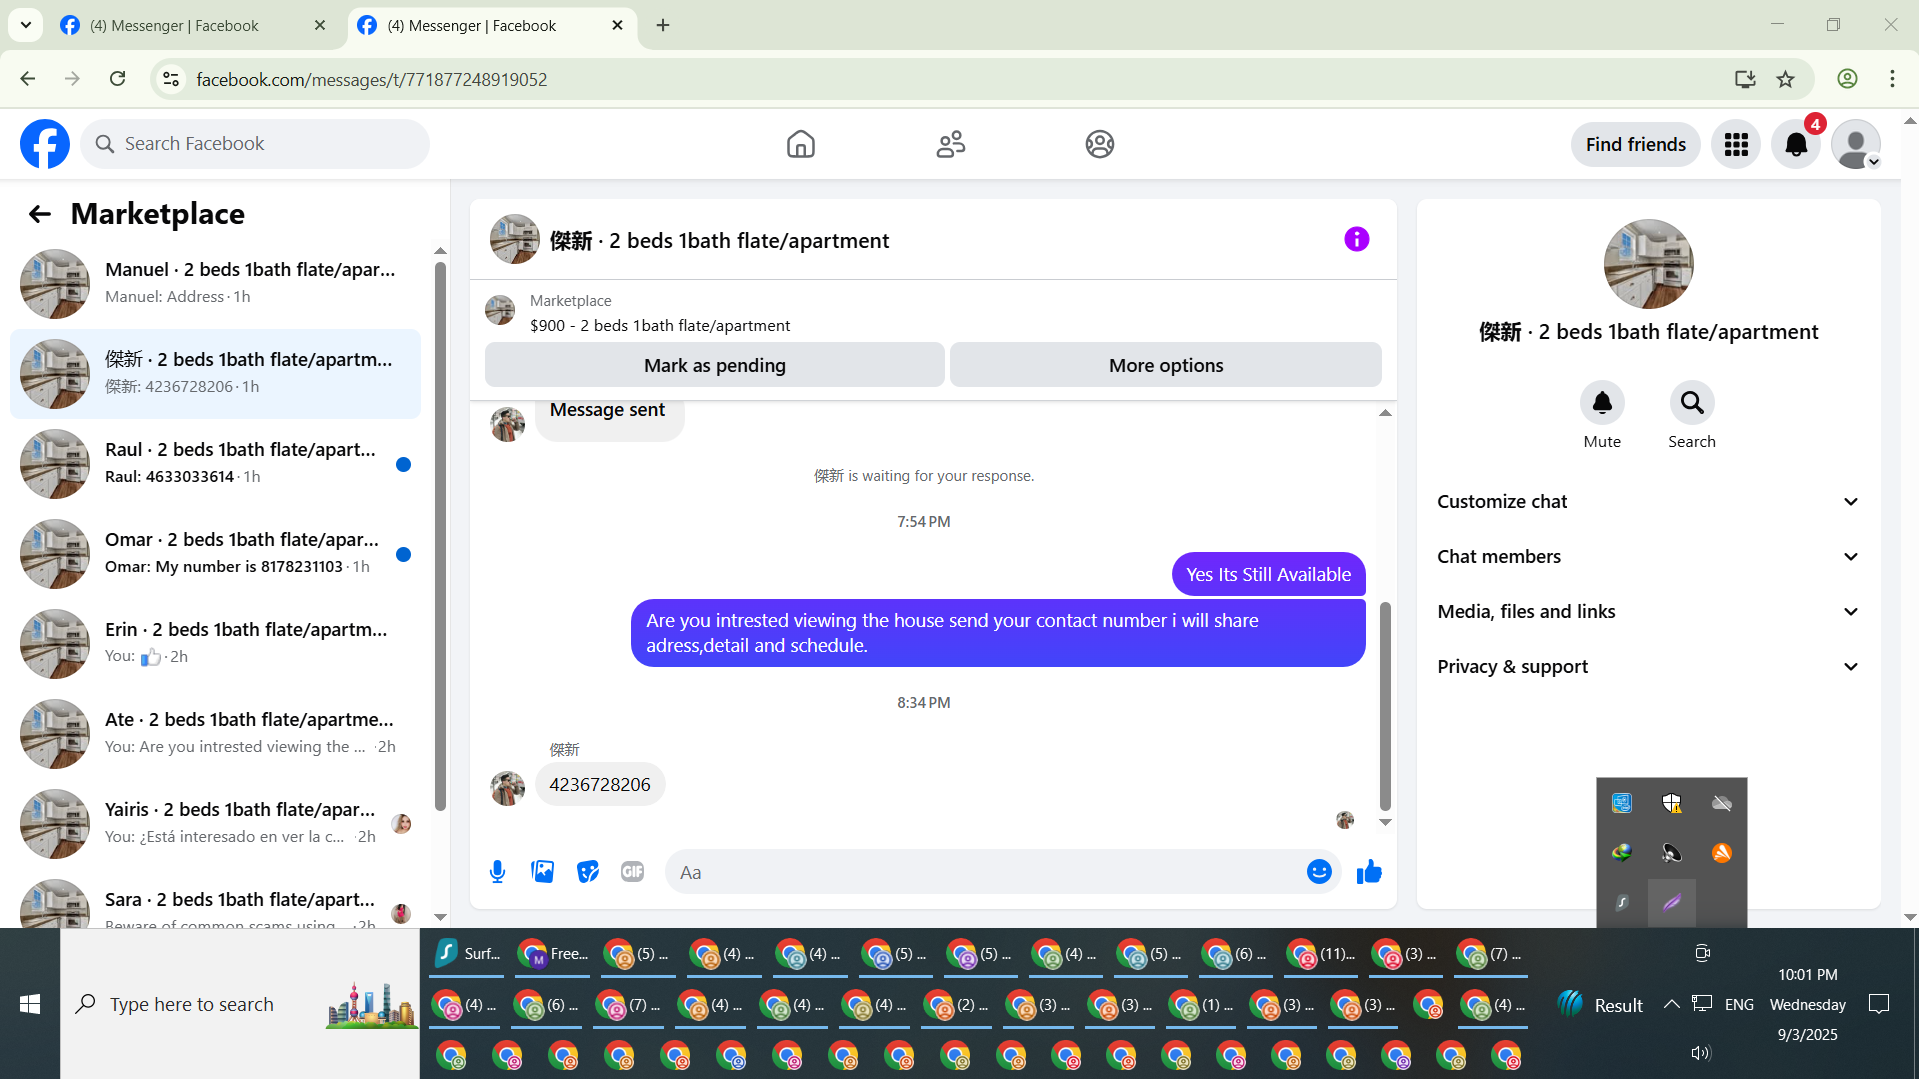Image resolution: width=1919 pixels, height=1079 pixels.
Task: Click the Search Facebook field
Action: coord(255,144)
